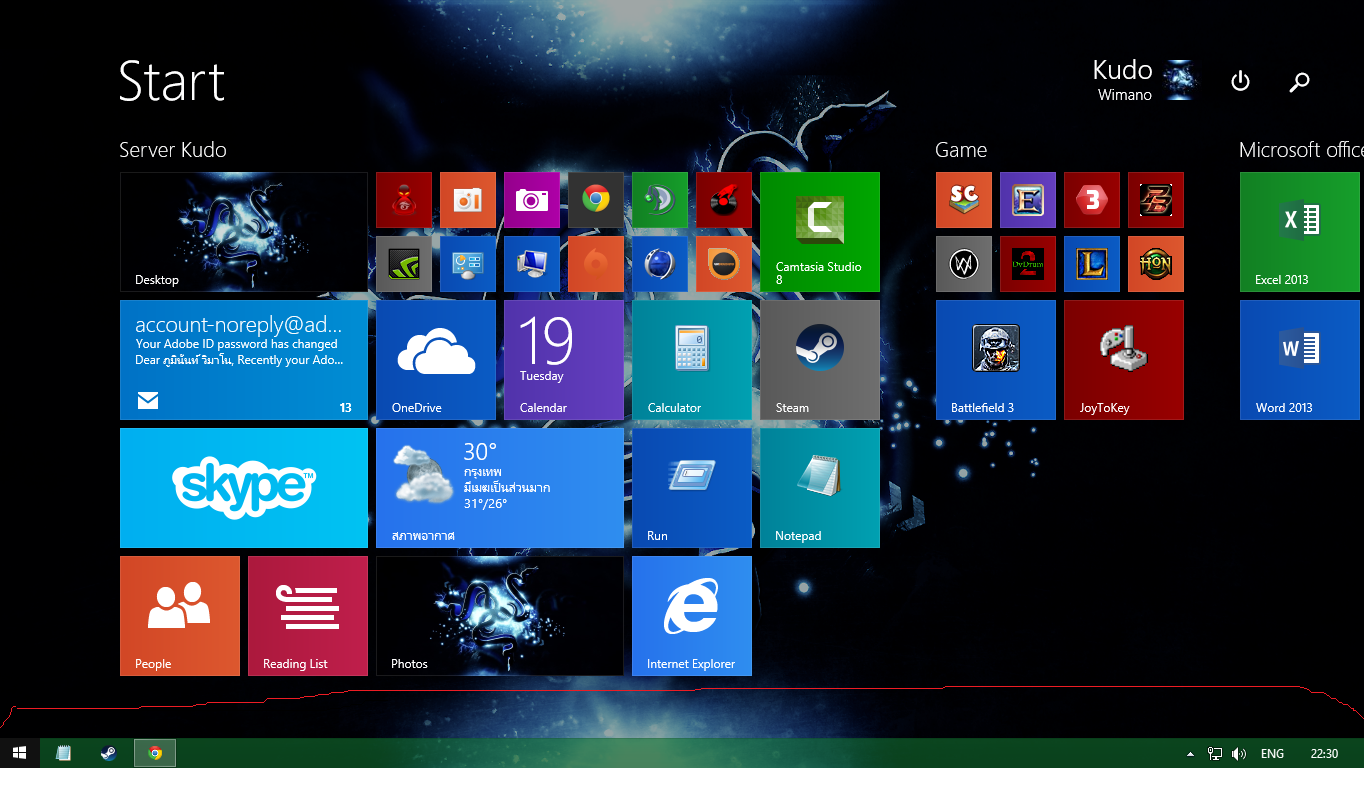Open the Skype tile
This screenshot has width=1364, height=788.
click(244, 488)
